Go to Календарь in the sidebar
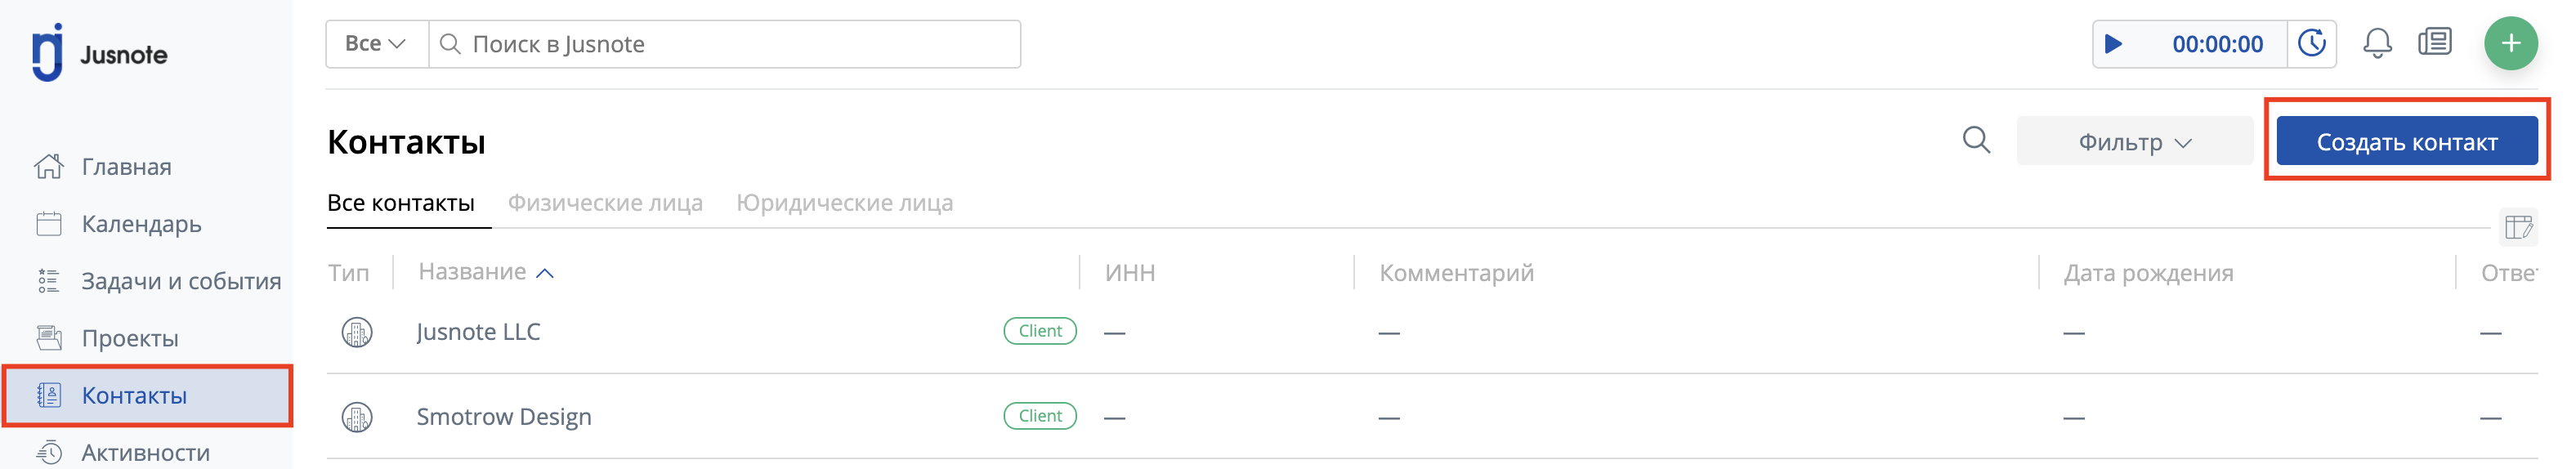The image size is (2576, 469). point(141,224)
